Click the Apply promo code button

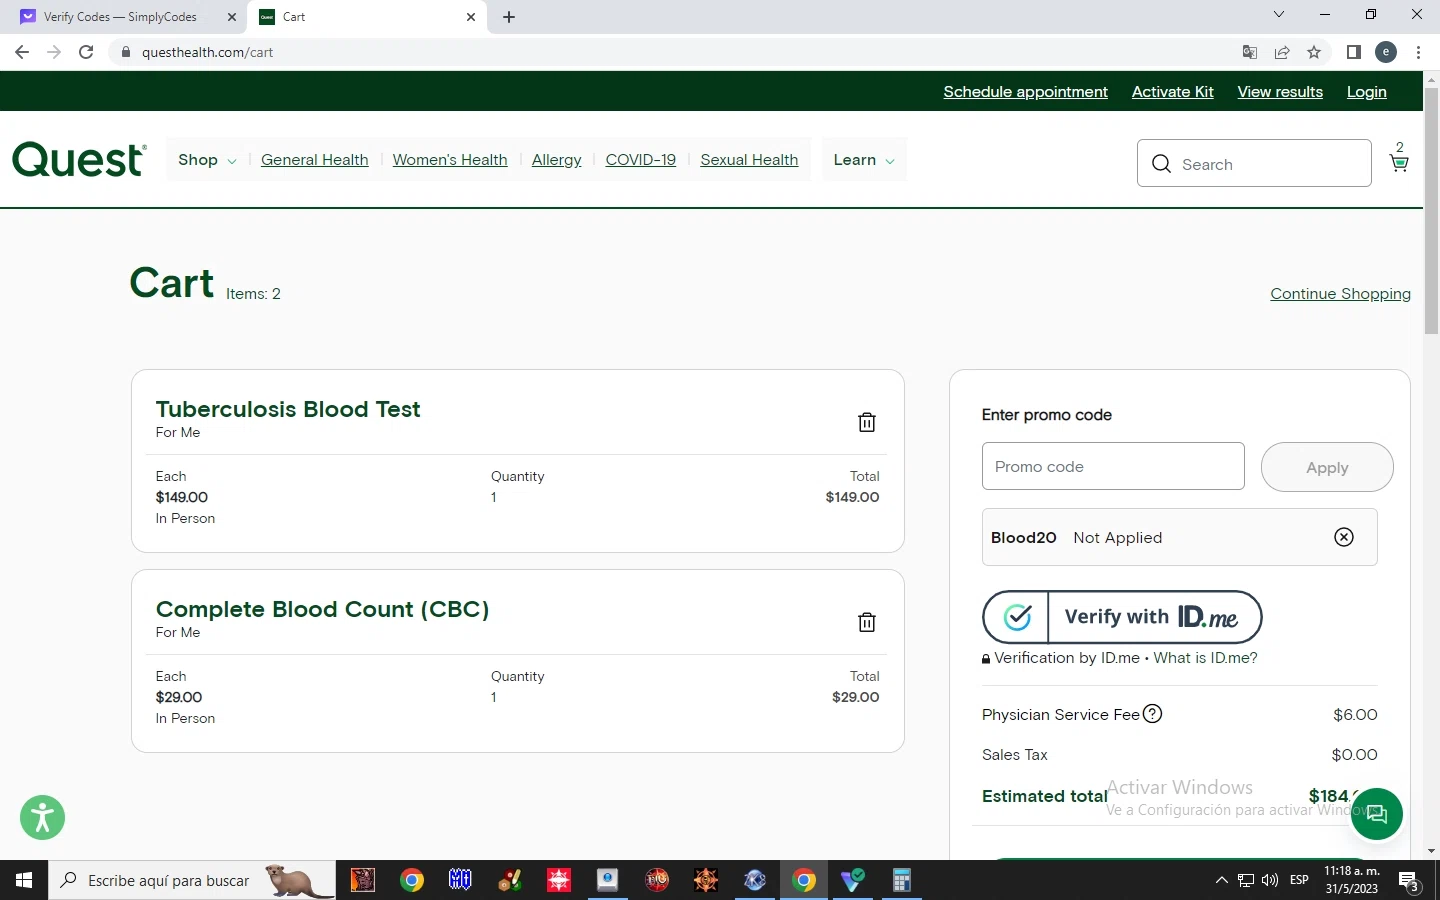pyautogui.click(x=1327, y=467)
